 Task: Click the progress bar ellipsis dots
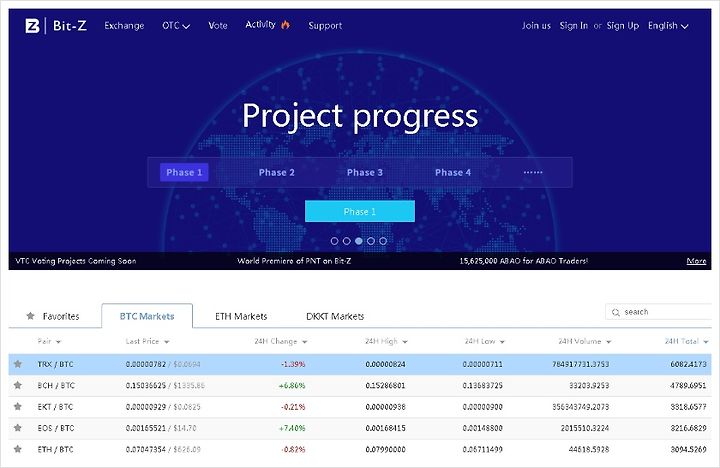[533, 172]
